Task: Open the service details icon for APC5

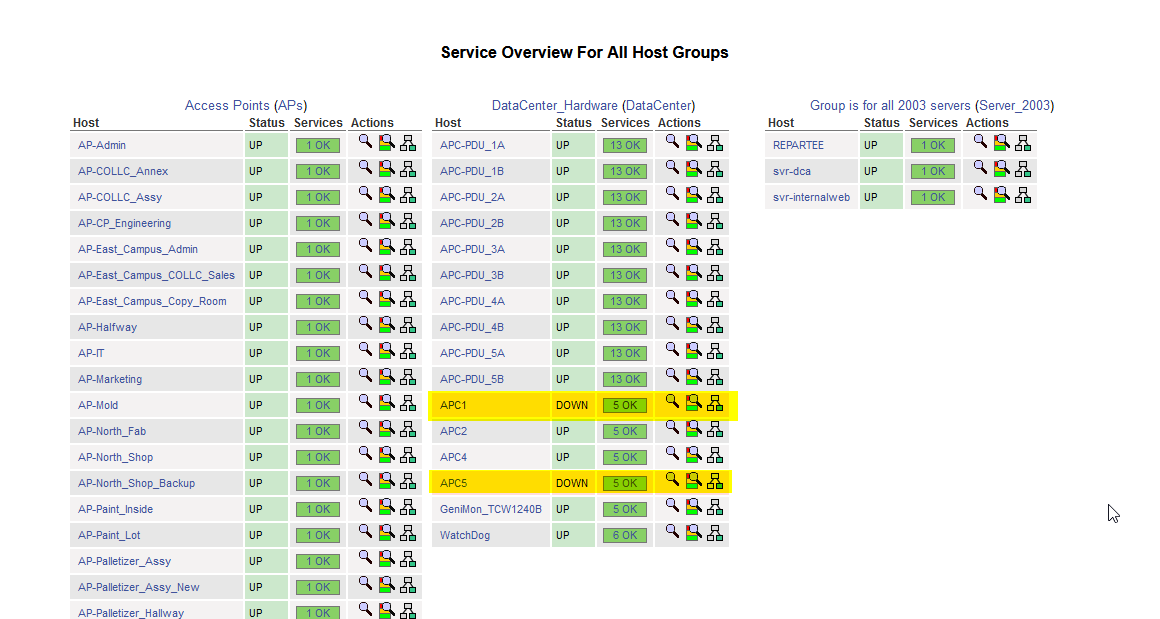Action: (x=693, y=481)
